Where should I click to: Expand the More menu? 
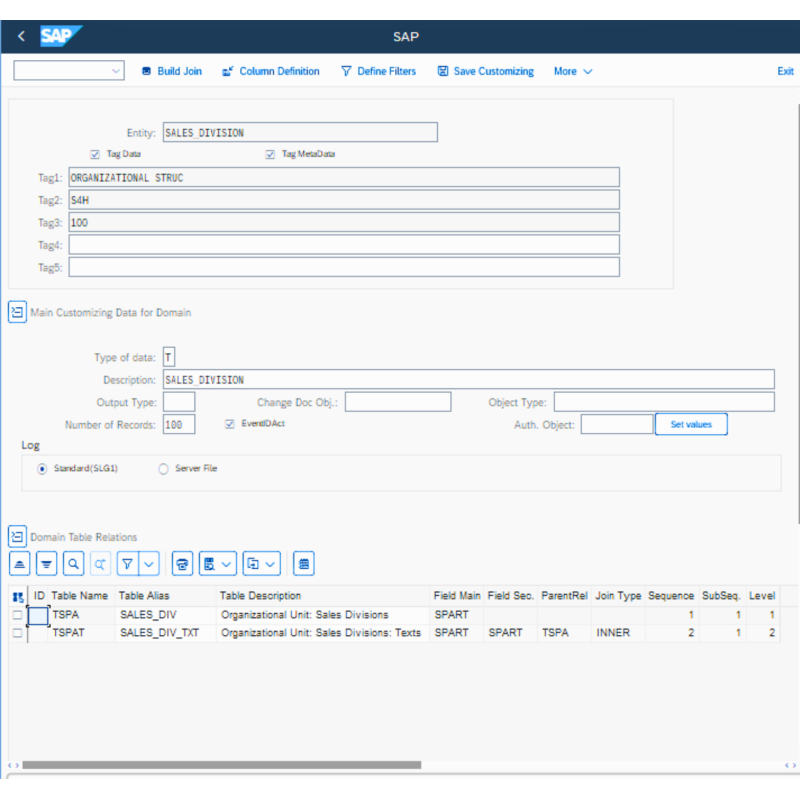pyautogui.click(x=573, y=71)
